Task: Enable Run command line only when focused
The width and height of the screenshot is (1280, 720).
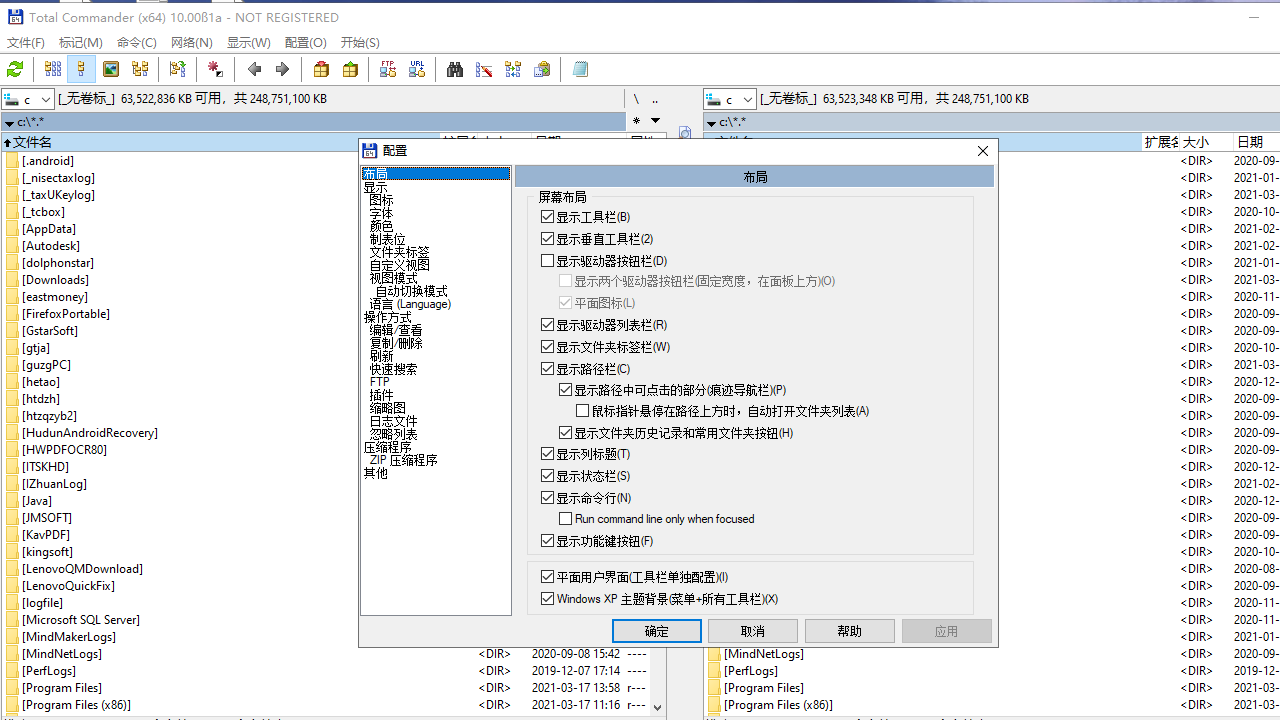Action: (x=566, y=518)
